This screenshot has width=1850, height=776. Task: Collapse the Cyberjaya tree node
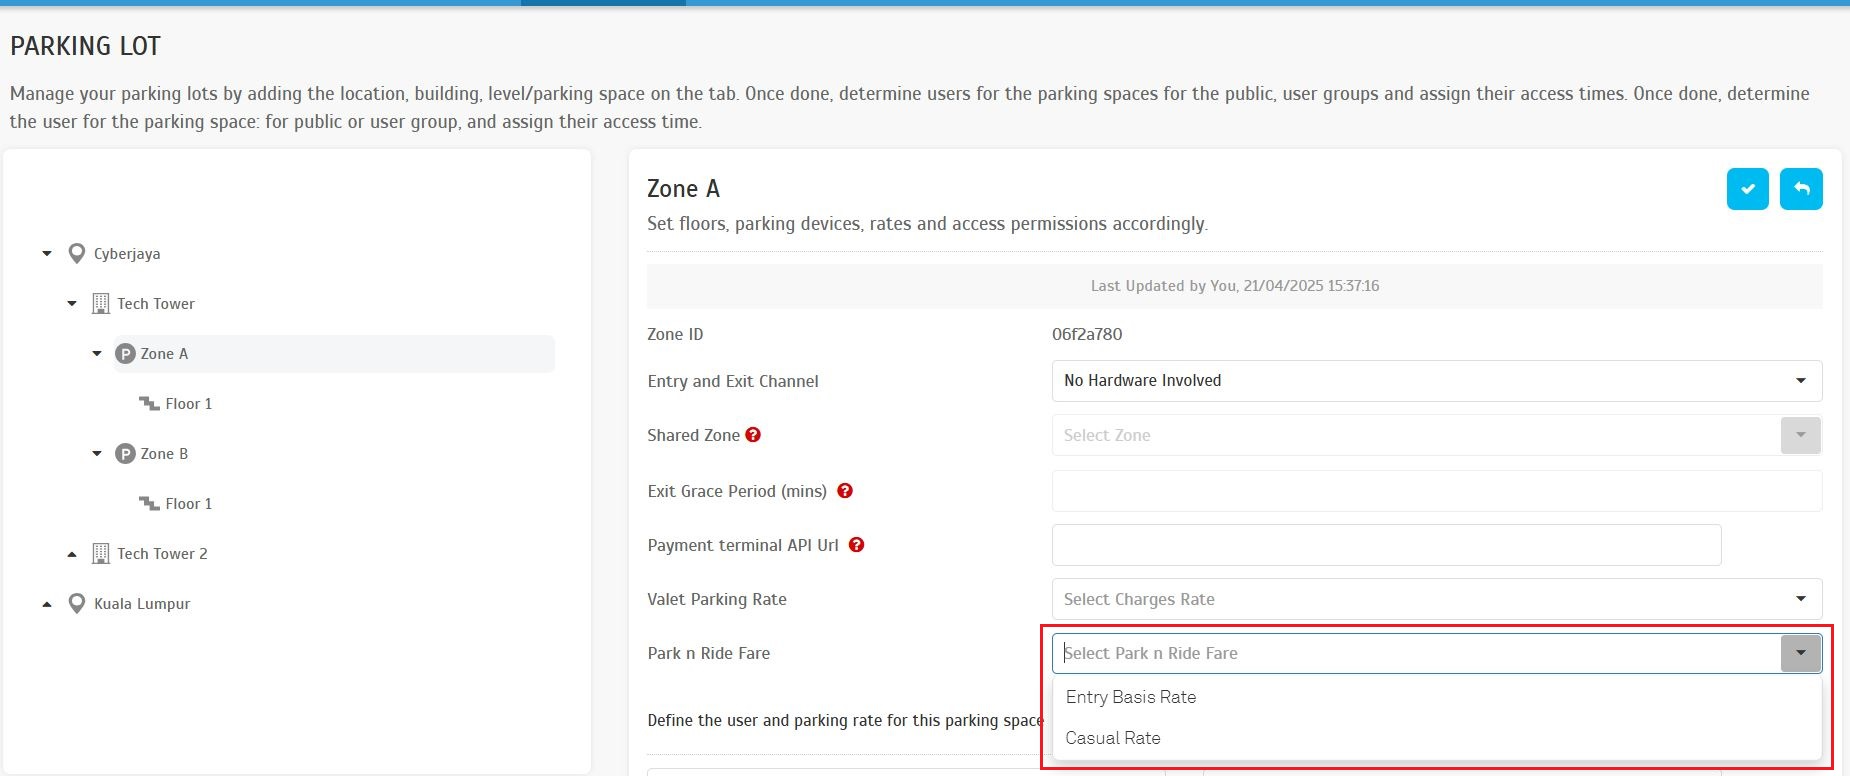(x=47, y=254)
